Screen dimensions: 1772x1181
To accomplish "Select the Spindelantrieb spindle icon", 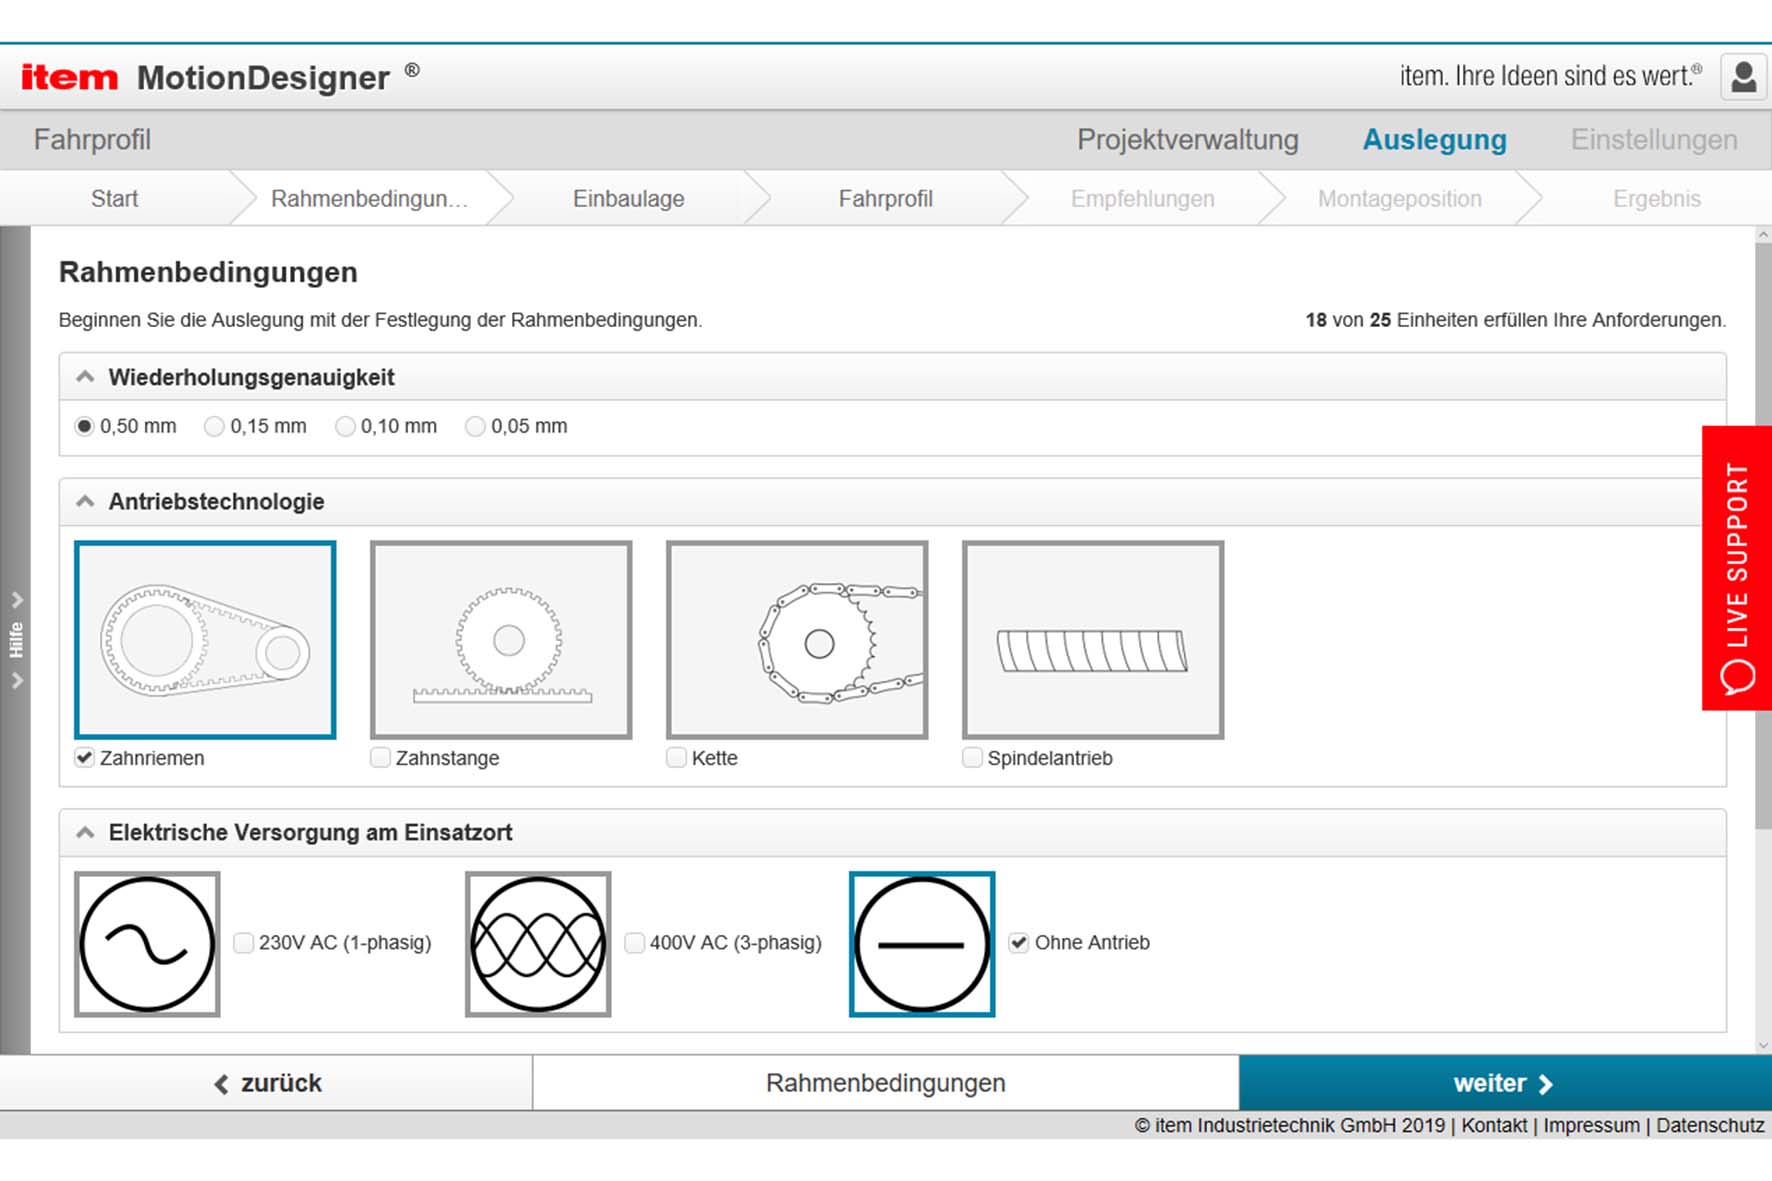I will coord(1093,640).
